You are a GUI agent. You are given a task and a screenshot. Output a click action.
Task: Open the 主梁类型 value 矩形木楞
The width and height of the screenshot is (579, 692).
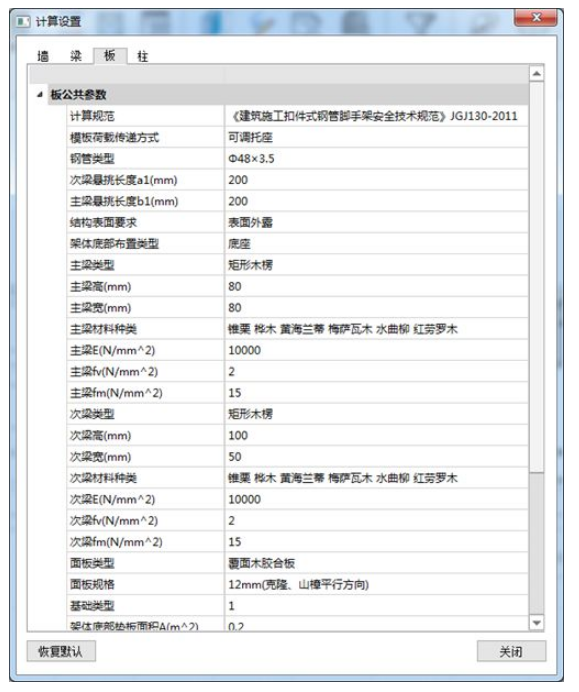point(376,265)
